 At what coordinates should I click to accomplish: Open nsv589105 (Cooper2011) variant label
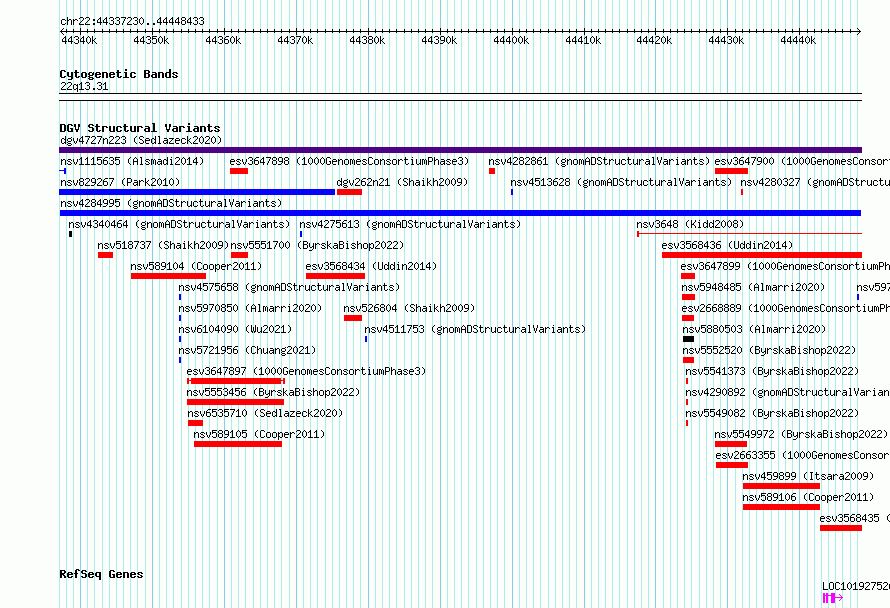click(x=259, y=434)
